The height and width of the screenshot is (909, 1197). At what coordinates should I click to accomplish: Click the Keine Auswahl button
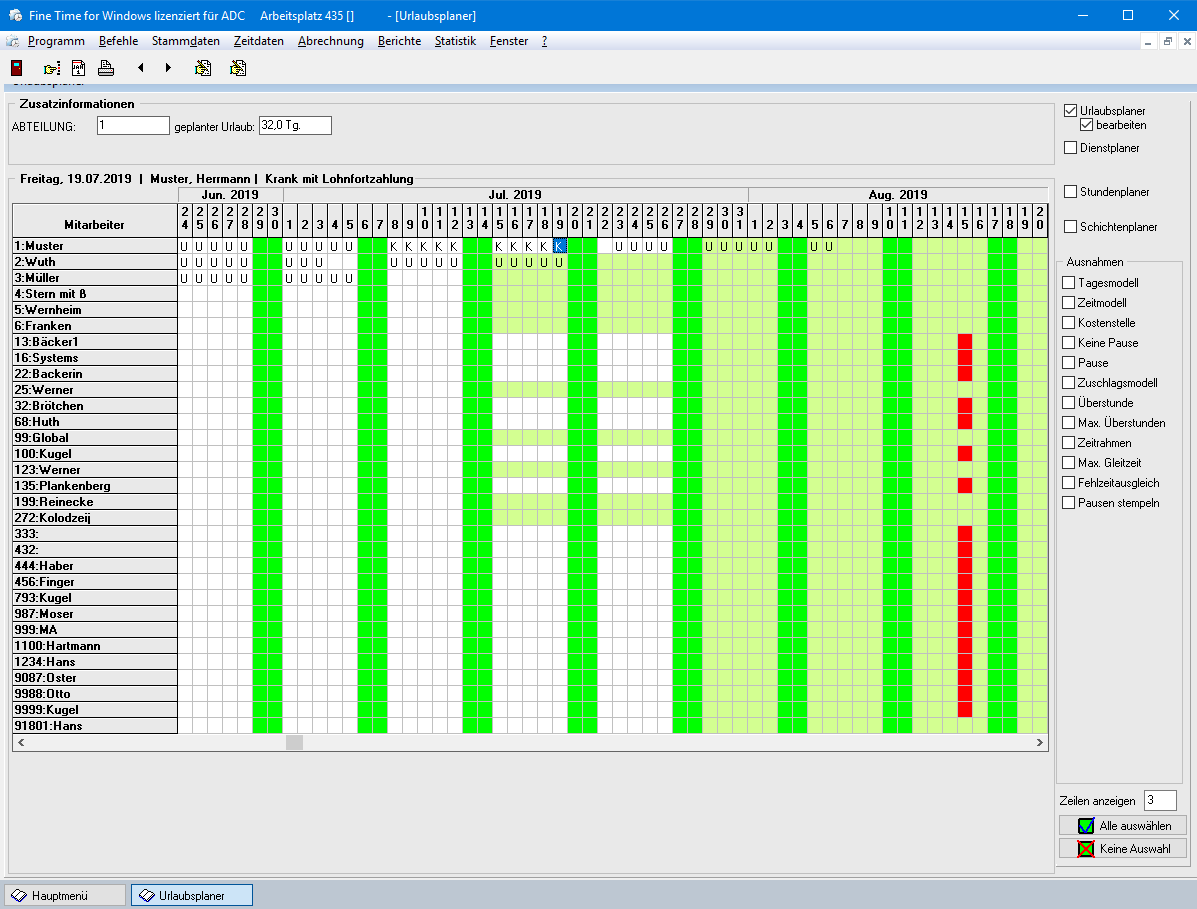(1123, 848)
